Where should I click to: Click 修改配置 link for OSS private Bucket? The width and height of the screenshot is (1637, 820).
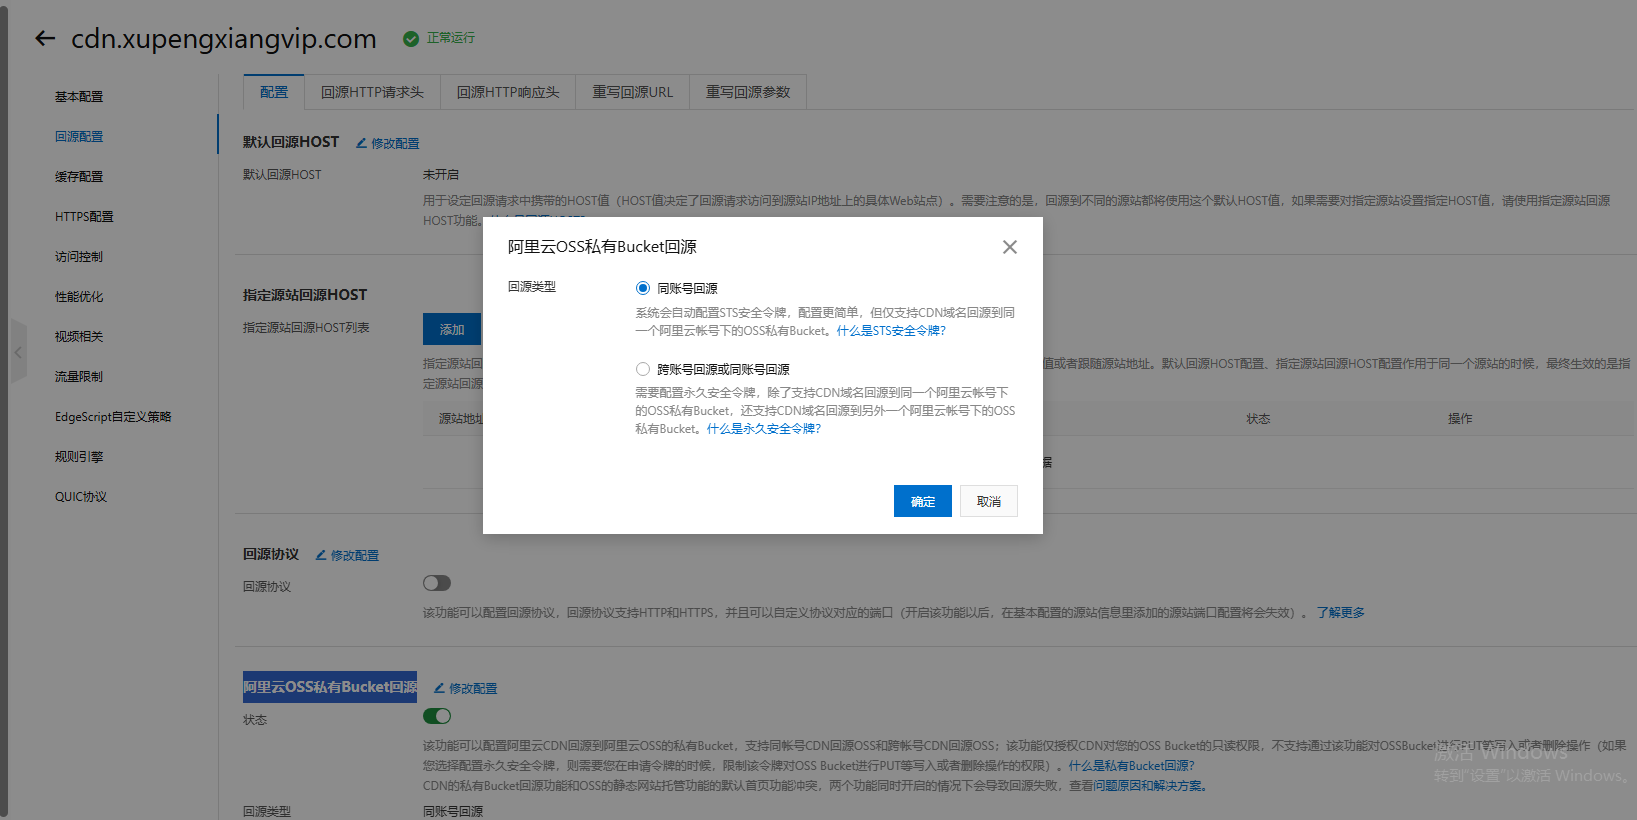[473, 689]
